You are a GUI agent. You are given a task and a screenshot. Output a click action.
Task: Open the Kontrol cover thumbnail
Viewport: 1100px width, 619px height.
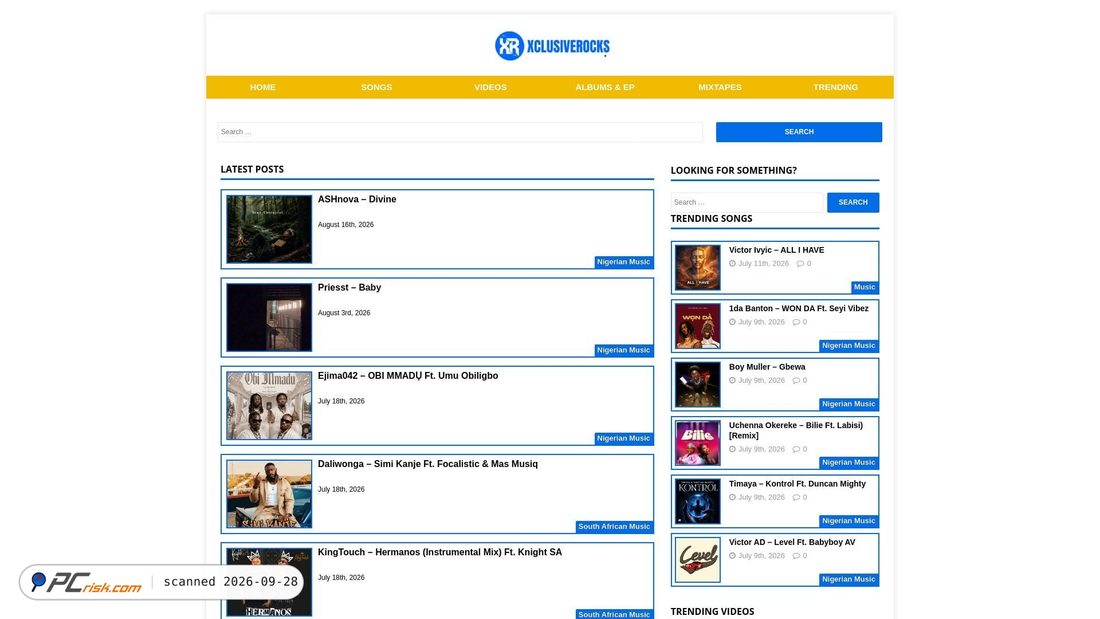click(697, 501)
